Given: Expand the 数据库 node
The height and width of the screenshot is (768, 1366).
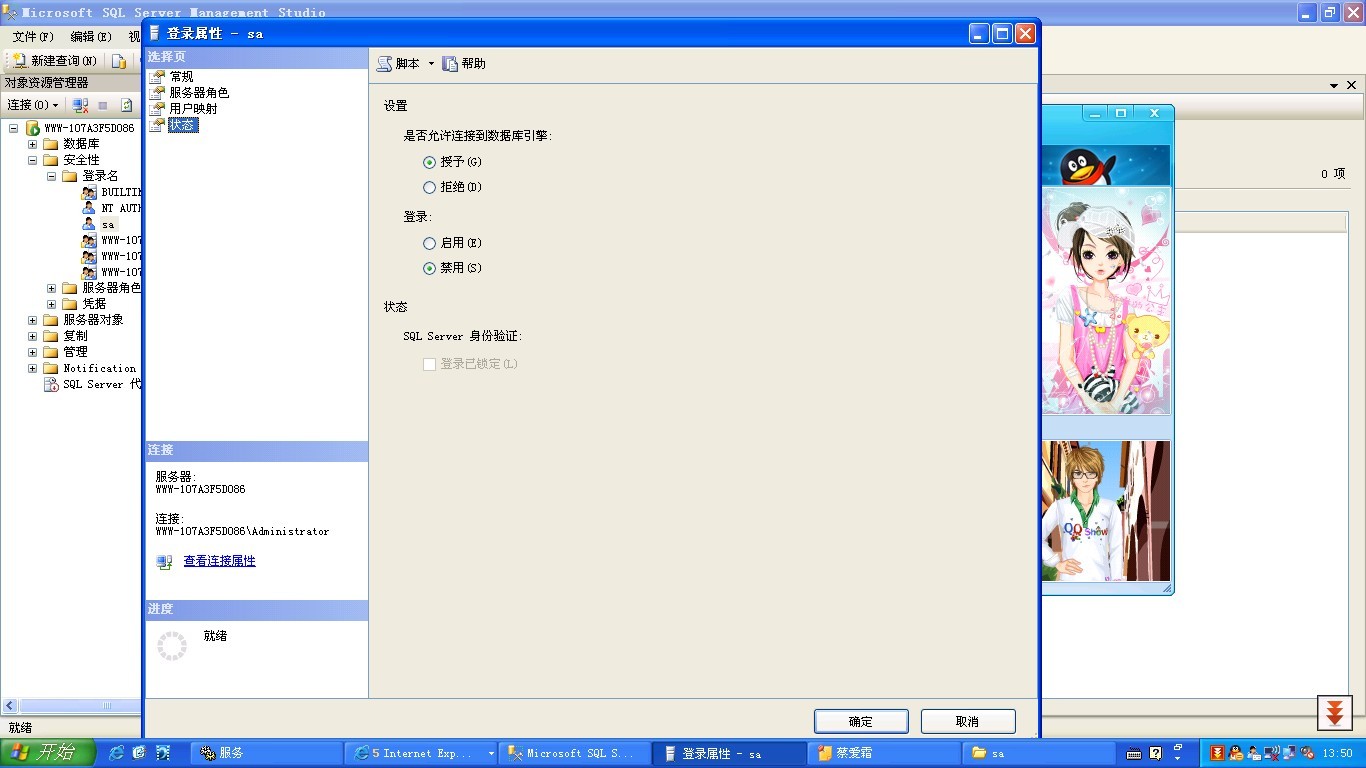Looking at the screenshot, I should [33, 144].
